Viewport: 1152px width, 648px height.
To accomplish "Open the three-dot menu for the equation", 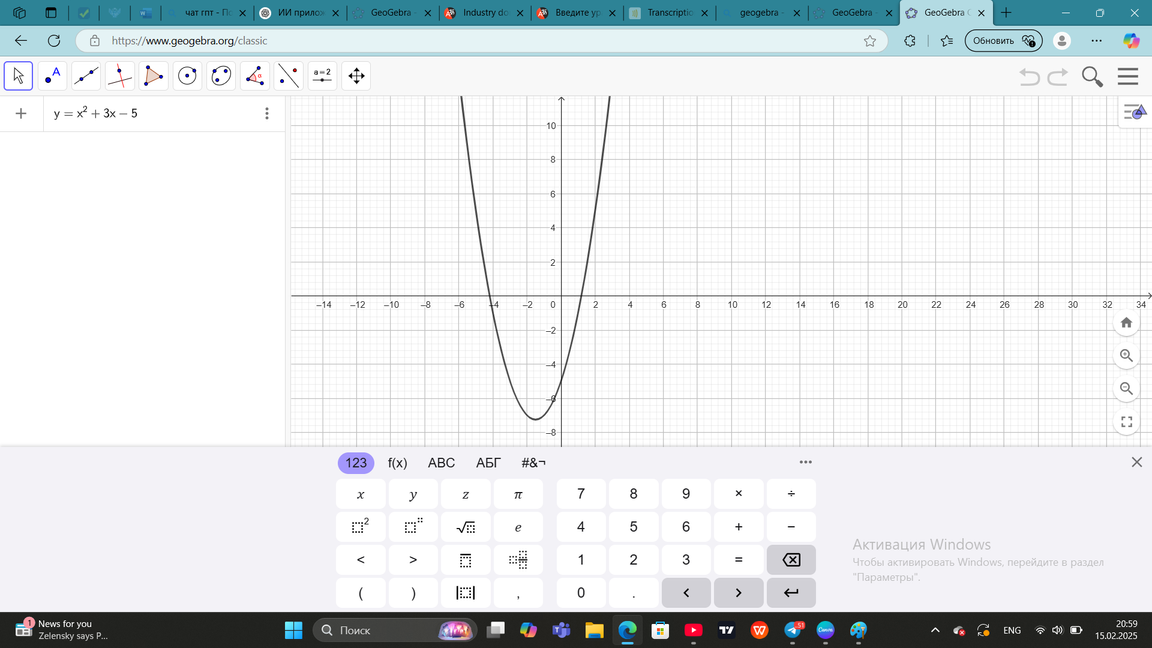I will click(266, 114).
